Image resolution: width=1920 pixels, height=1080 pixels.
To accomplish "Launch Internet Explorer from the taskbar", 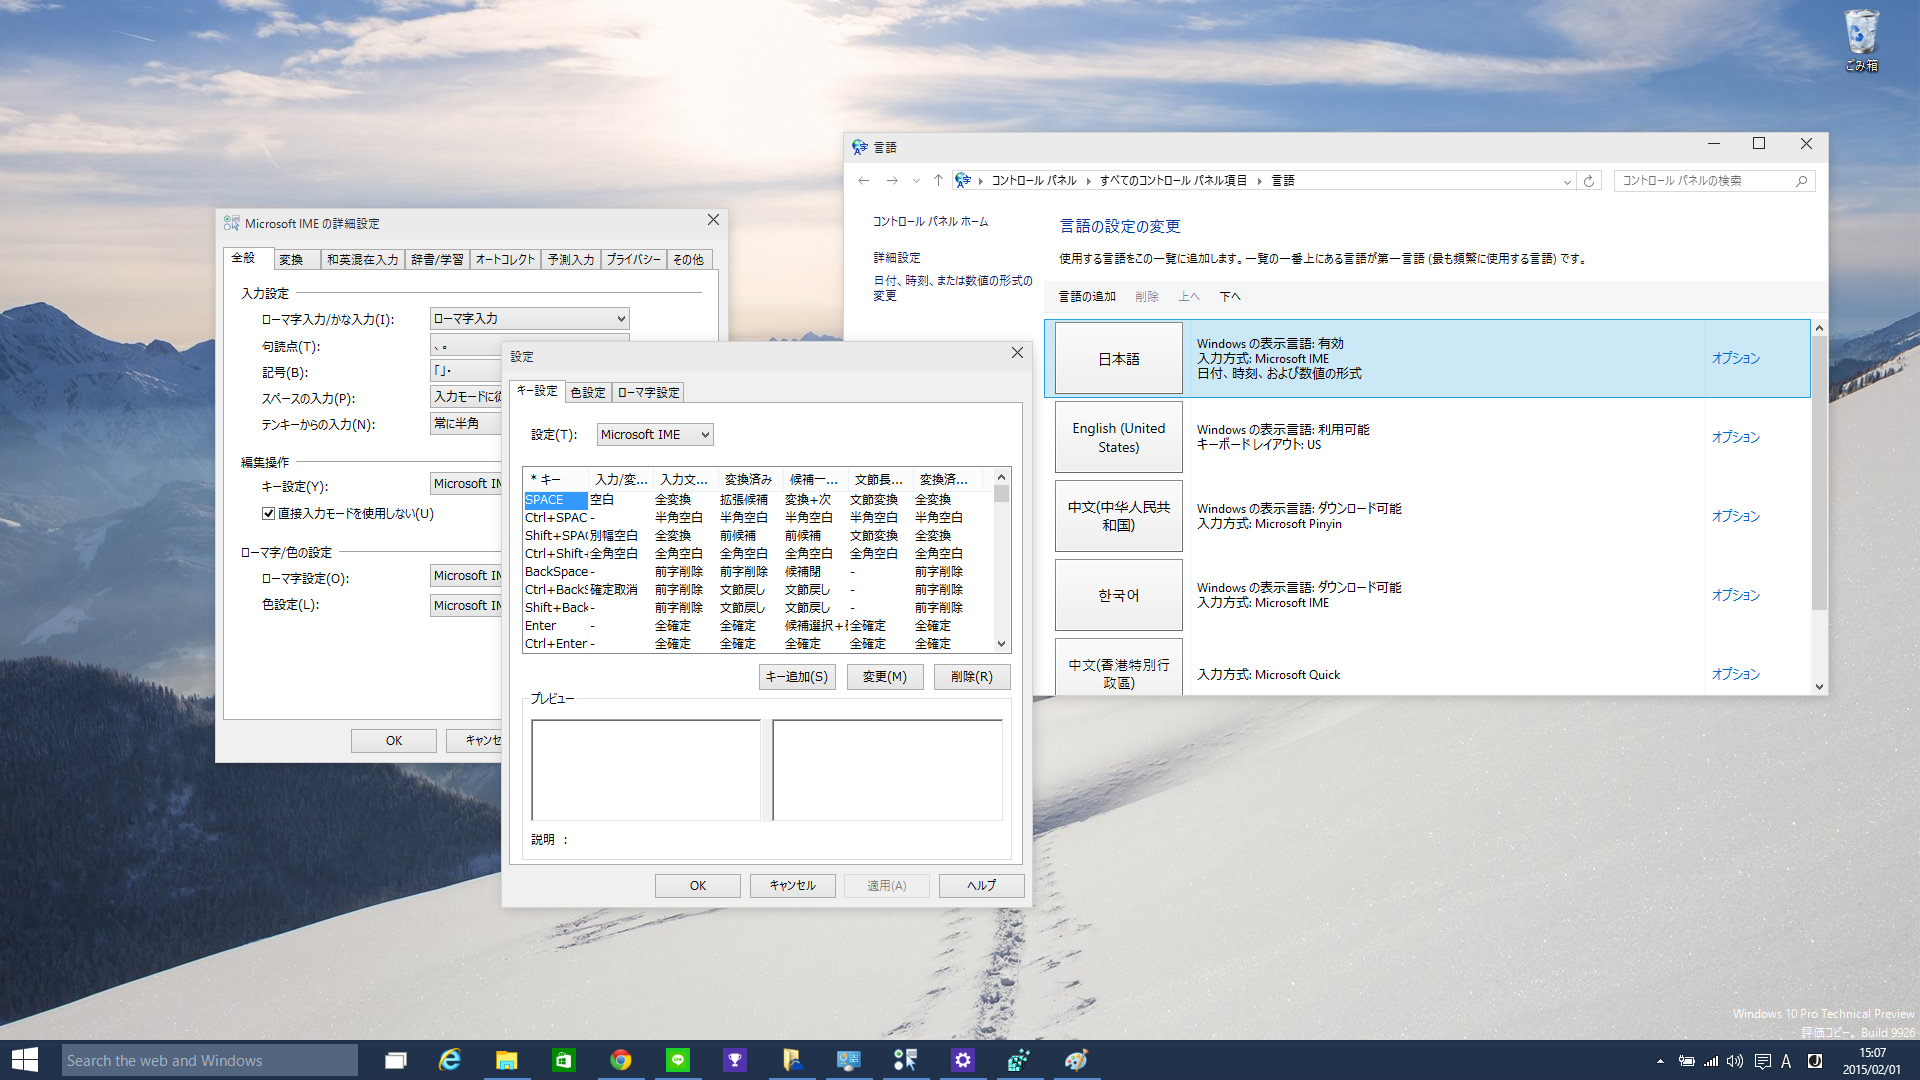I will point(450,1060).
